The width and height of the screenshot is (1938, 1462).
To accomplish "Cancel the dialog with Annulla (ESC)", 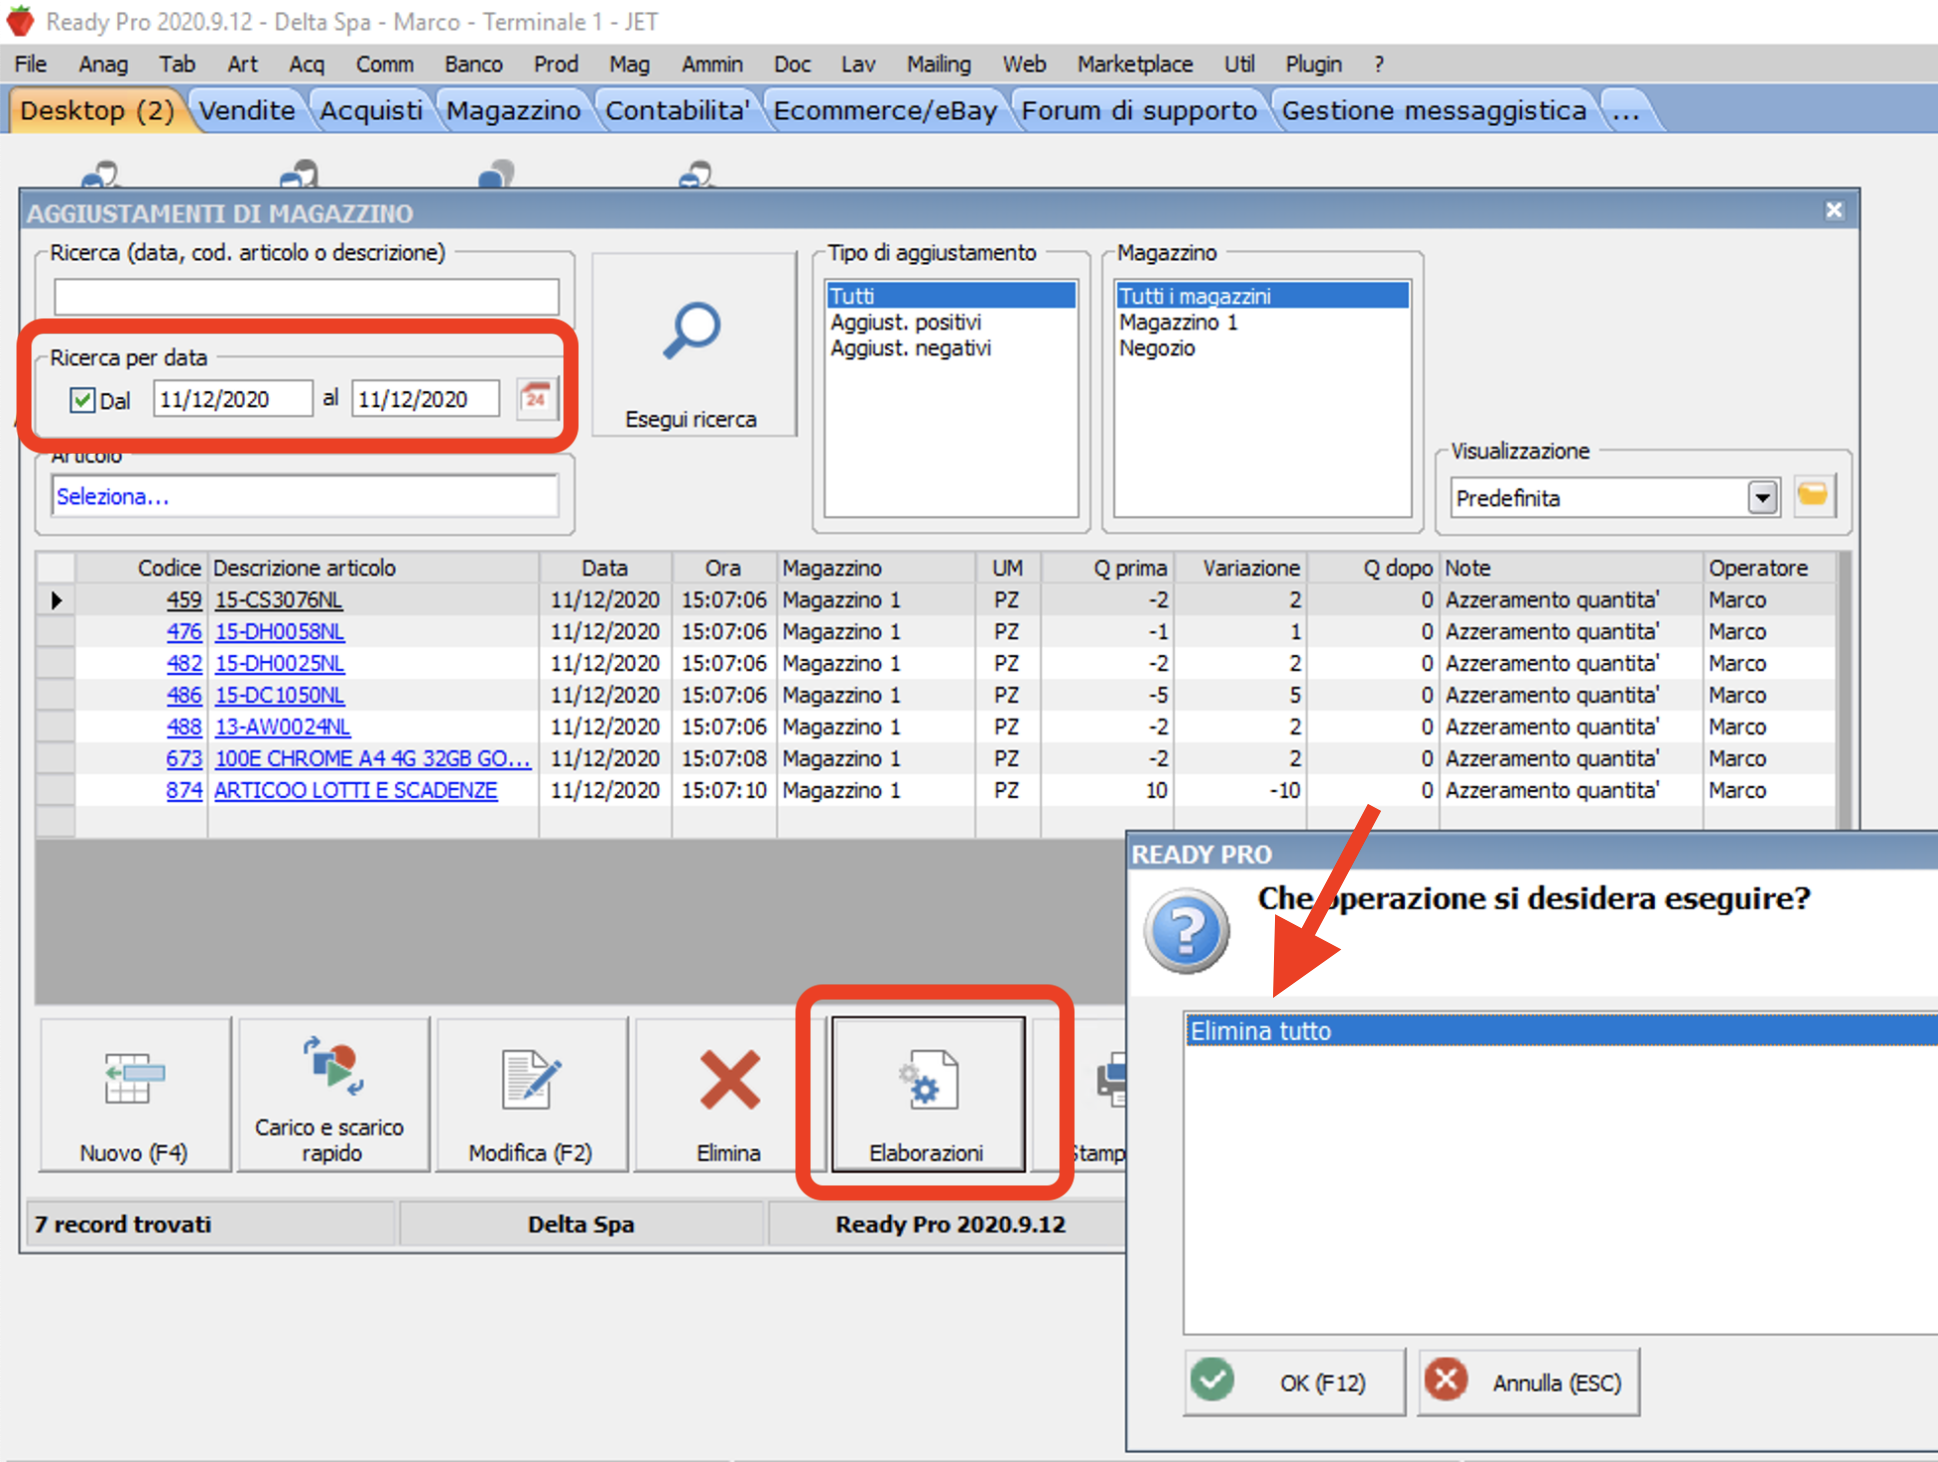I will 1528,1382.
